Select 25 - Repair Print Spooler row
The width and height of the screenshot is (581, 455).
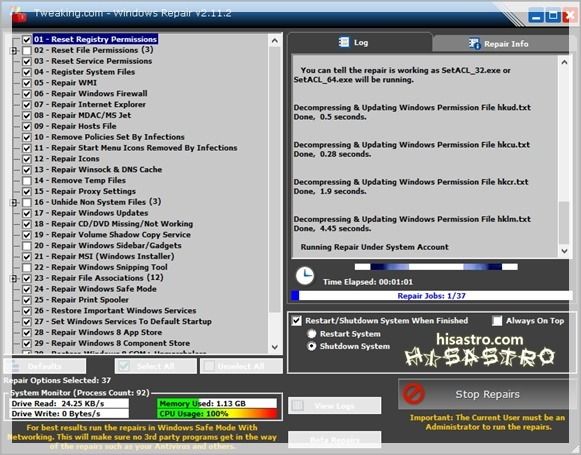82,300
